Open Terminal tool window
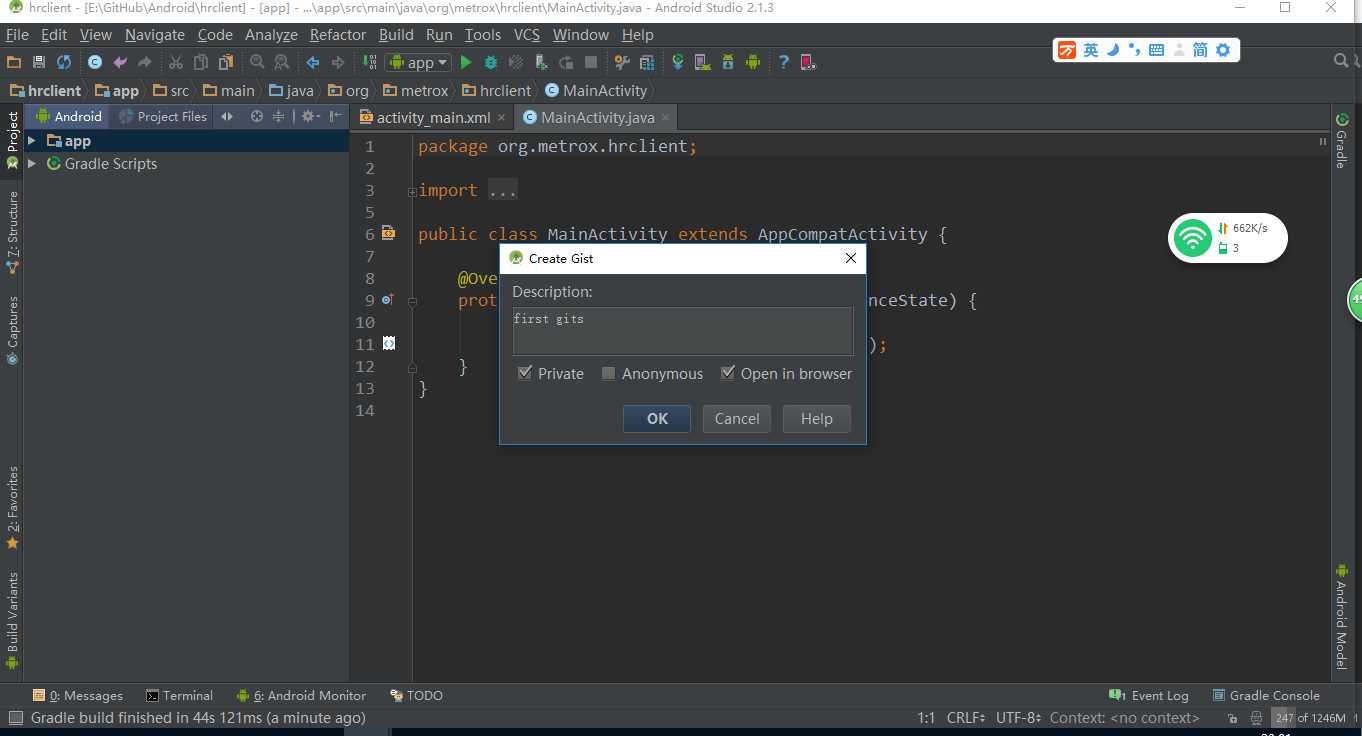This screenshot has height=736, width=1362. coord(179,695)
